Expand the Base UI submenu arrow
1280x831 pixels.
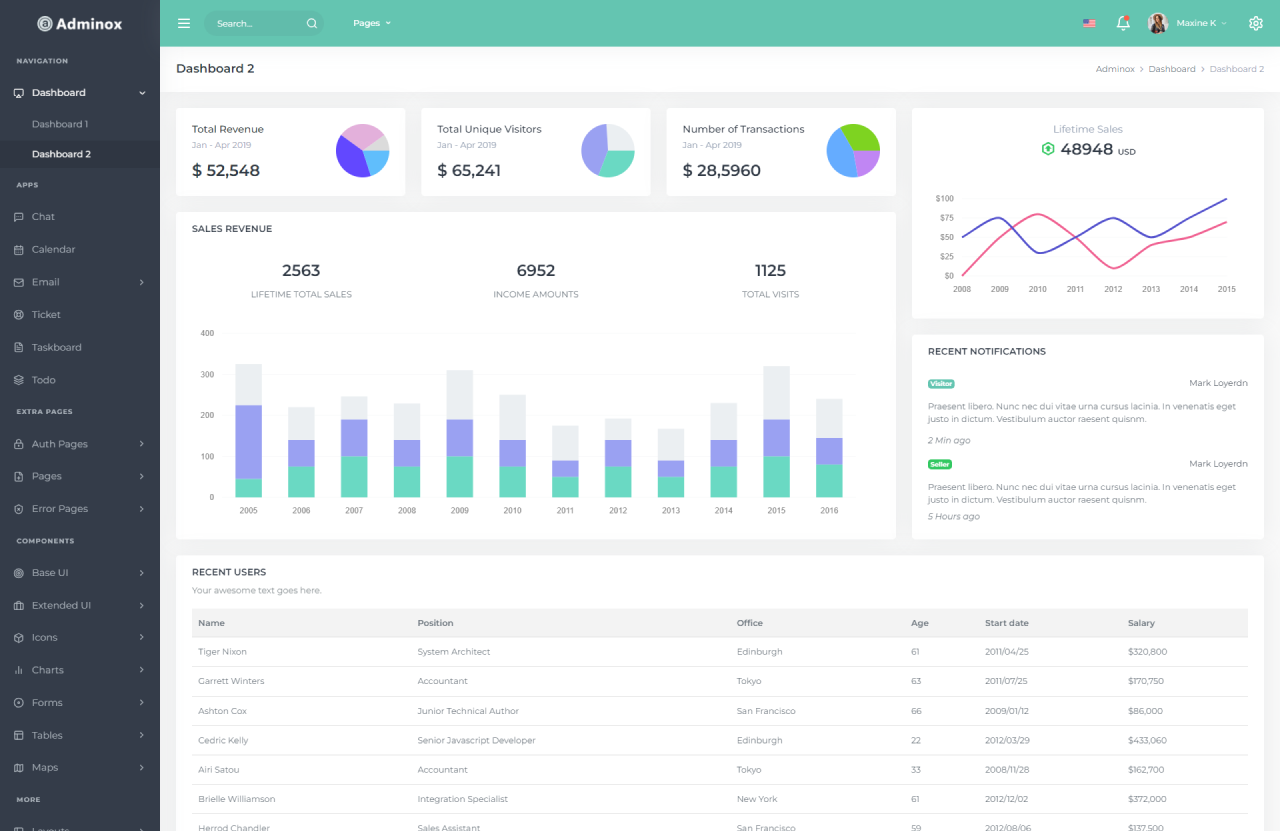tap(142, 573)
